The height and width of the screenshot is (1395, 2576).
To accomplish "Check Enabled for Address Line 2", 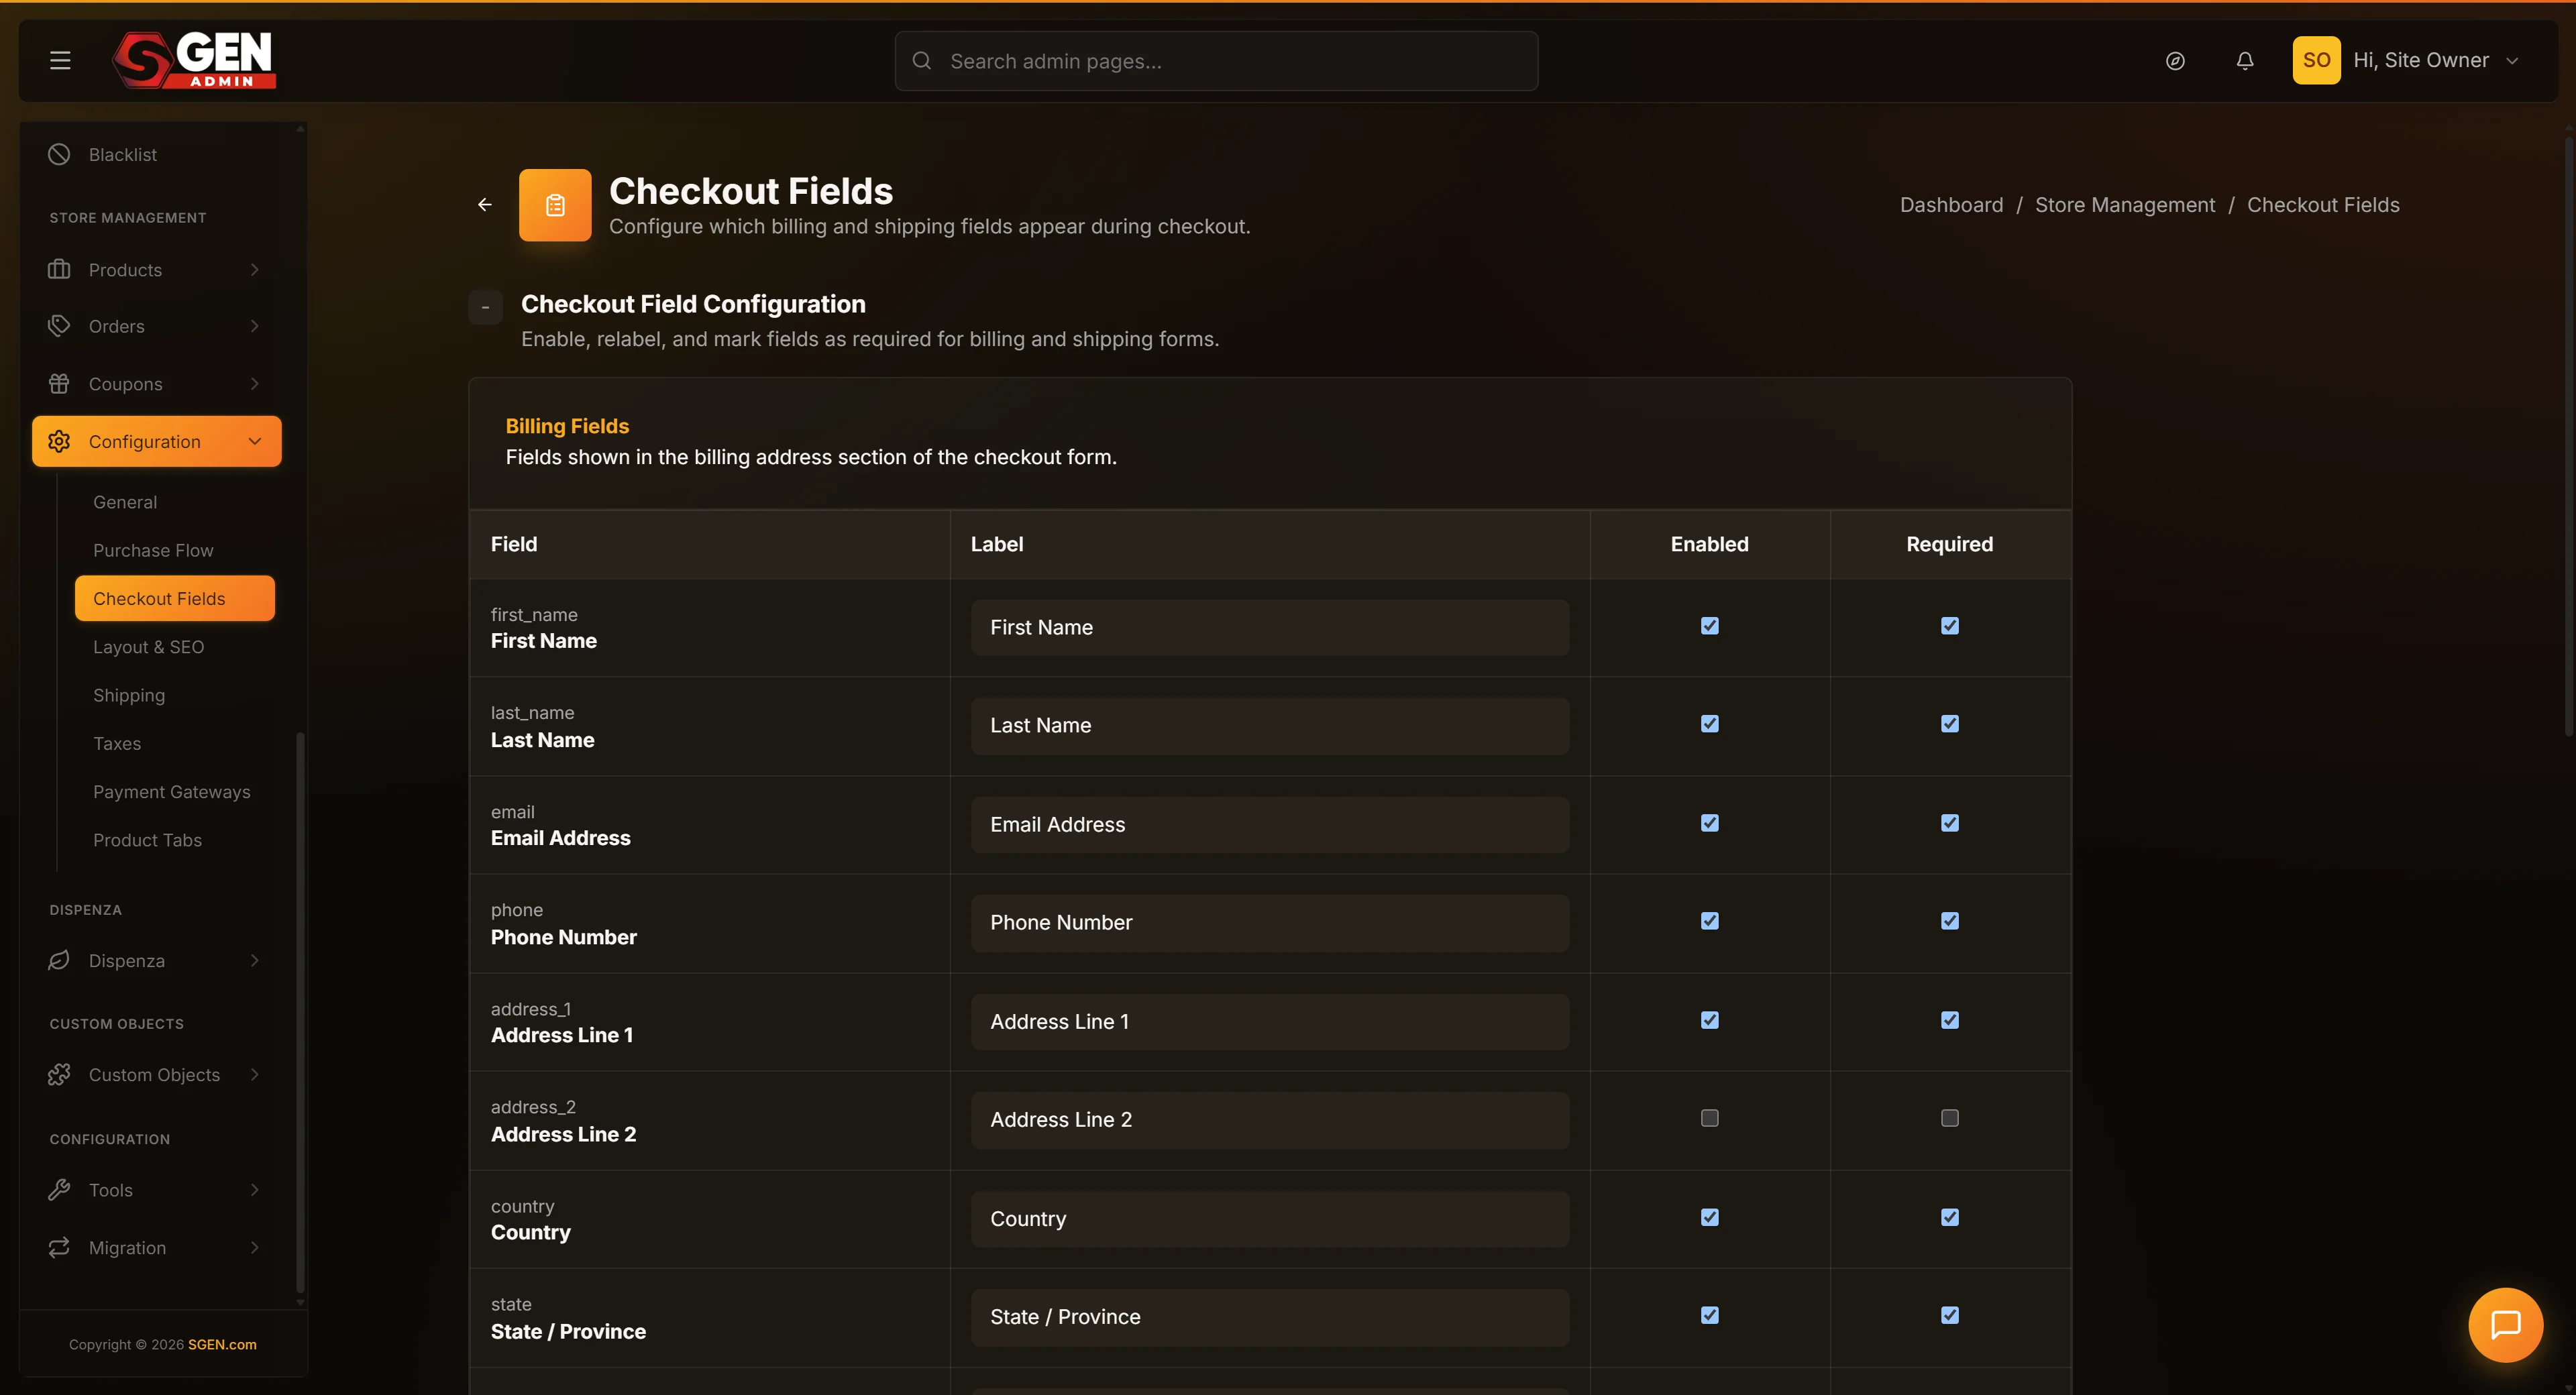I will (1710, 1118).
